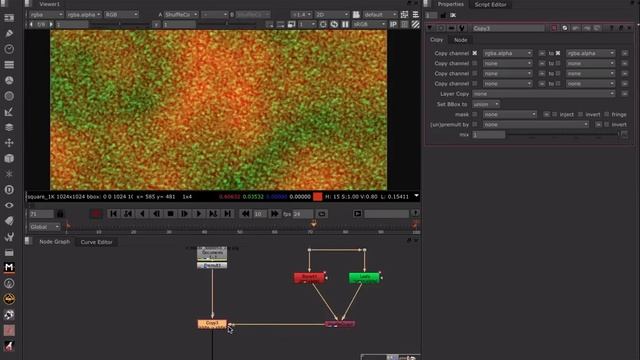This screenshot has width=640, height=360.
Task: Open the Keyer nodes icon
Action: pos(9,112)
